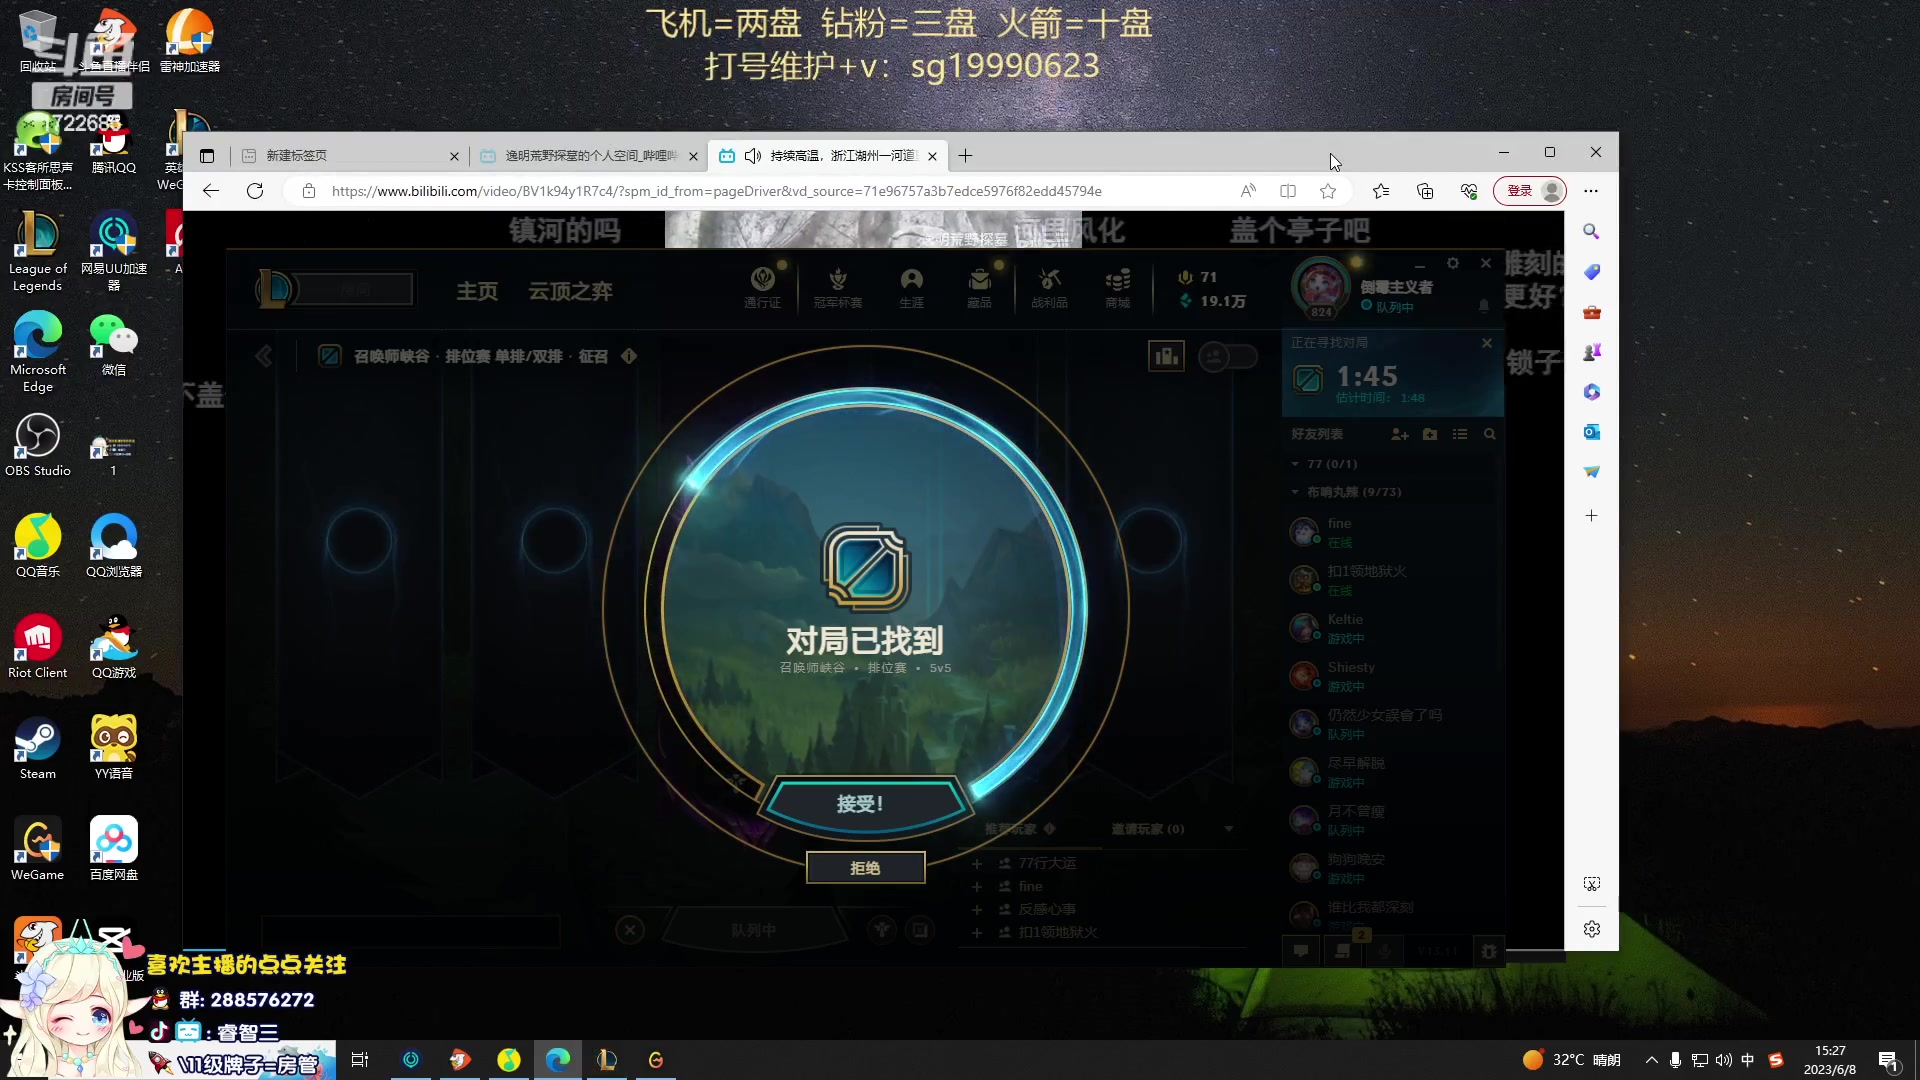
Task: Open the 主页 tab in League client
Action: [x=477, y=291]
